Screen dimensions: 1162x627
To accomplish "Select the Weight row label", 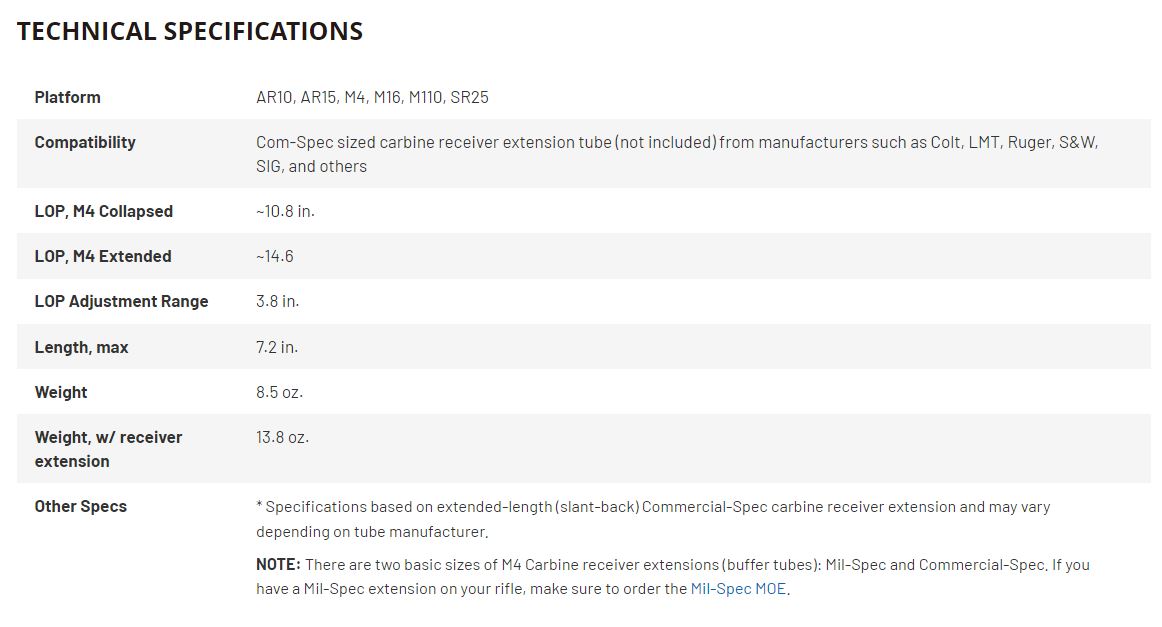I will [61, 392].
